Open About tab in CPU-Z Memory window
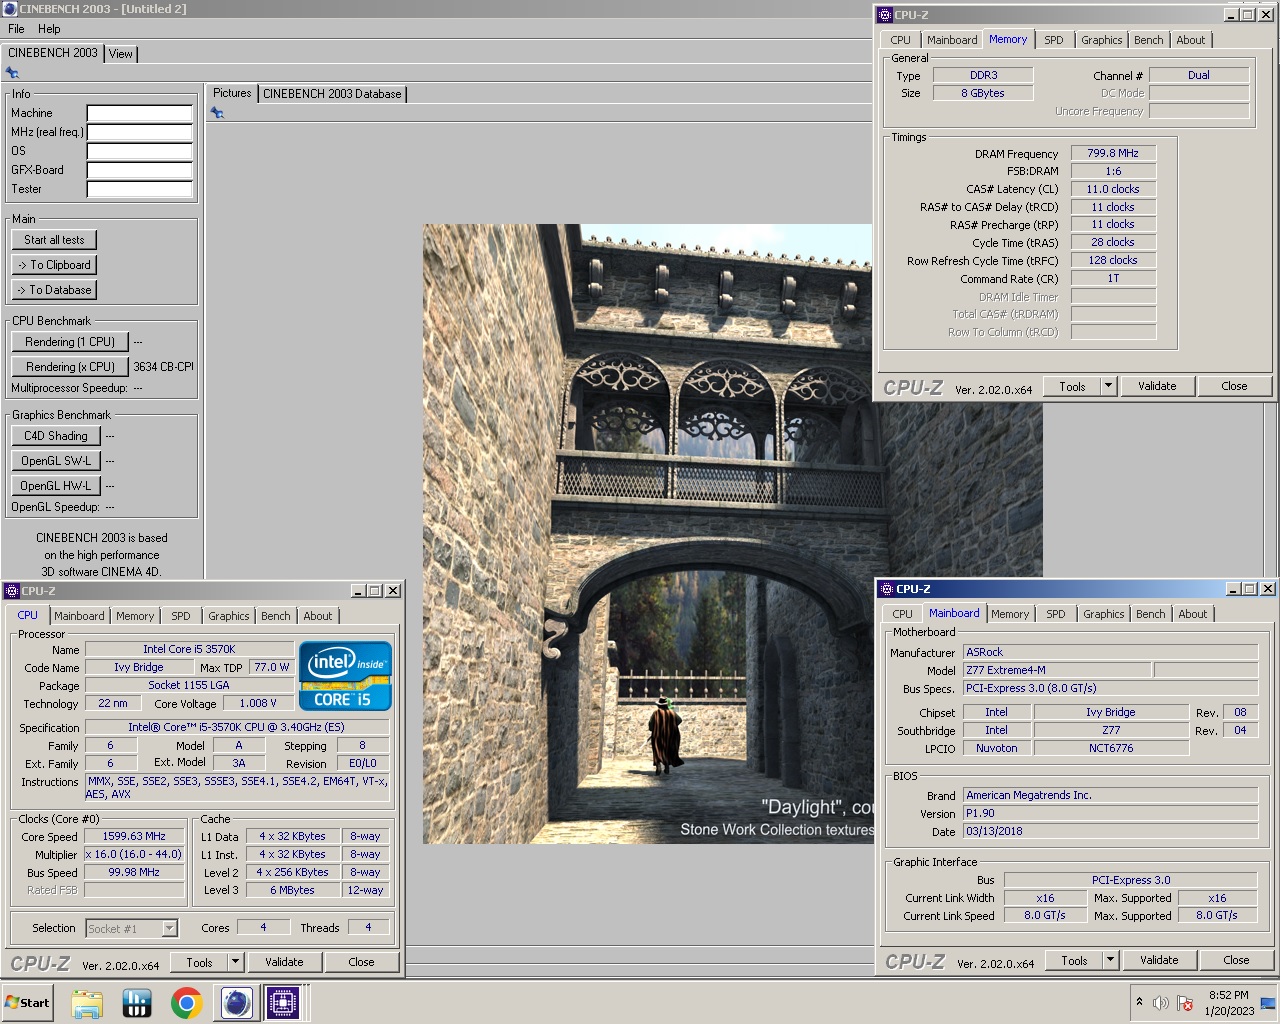The height and width of the screenshot is (1024, 1280). coord(1190,40)
